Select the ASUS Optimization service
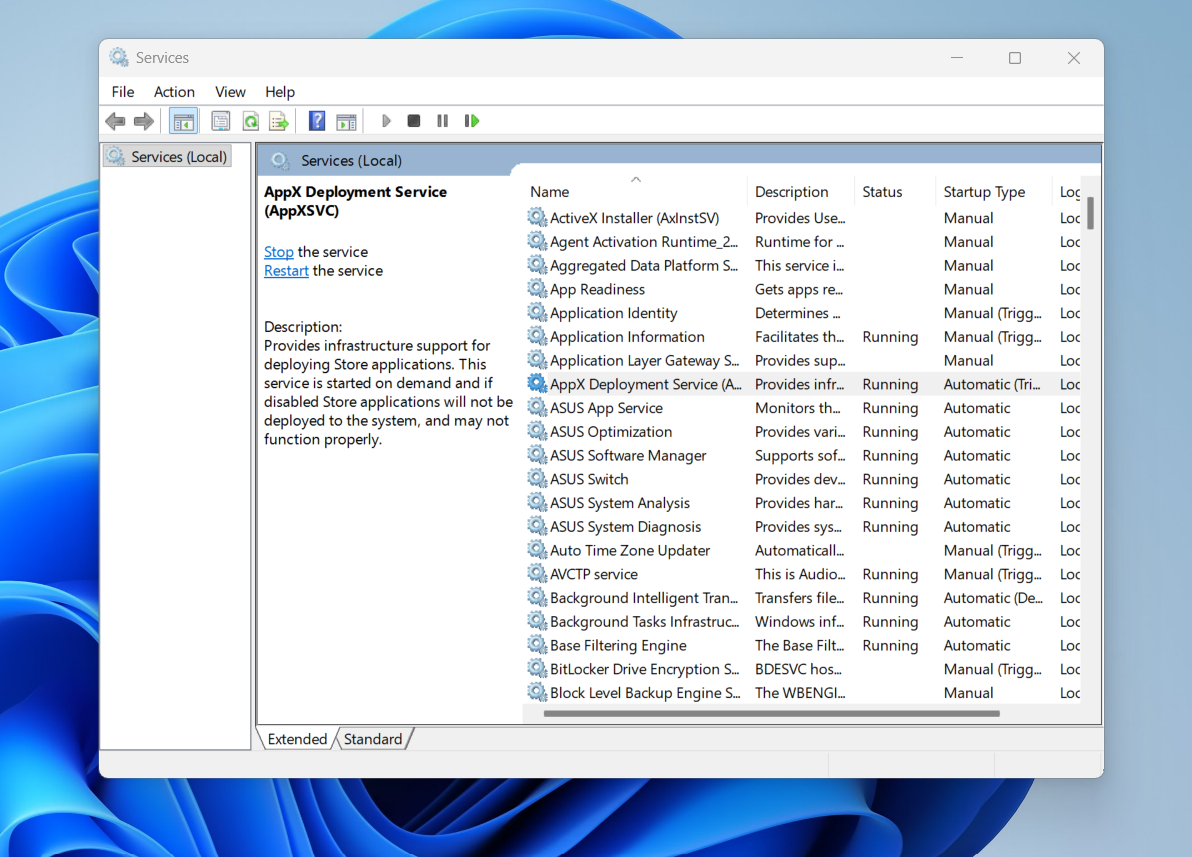Image resolution: width=1192 pixels, height=857 pixels. pyautogui.click(x=802, y=432)
